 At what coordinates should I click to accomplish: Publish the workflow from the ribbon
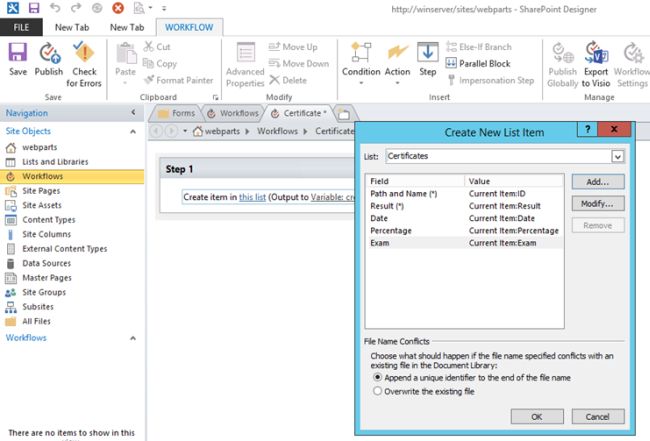(x=49, y=59)
